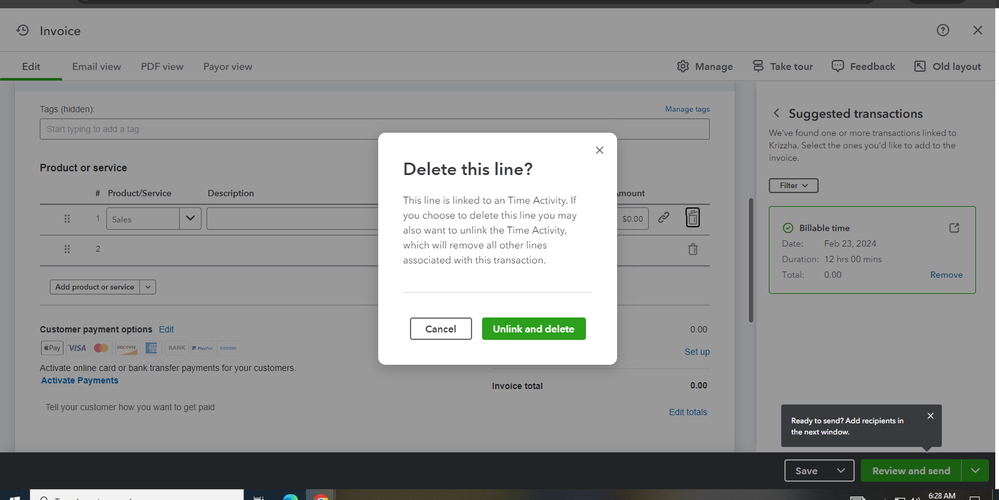999x500 pixels.
Task: Expand the Sales product dropdown arrow
Action: [x=190, y=218]
